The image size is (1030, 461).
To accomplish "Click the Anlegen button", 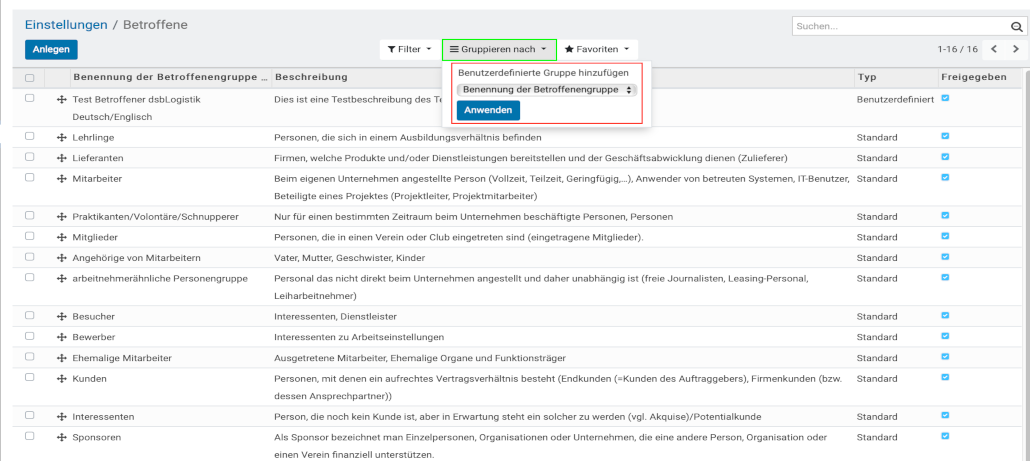I will tap(51, 49).
